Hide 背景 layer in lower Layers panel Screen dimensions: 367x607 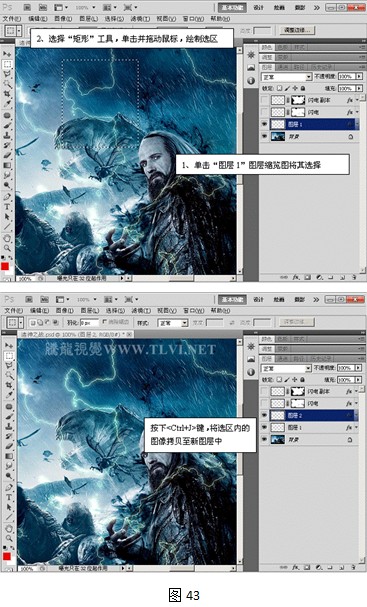265,439
